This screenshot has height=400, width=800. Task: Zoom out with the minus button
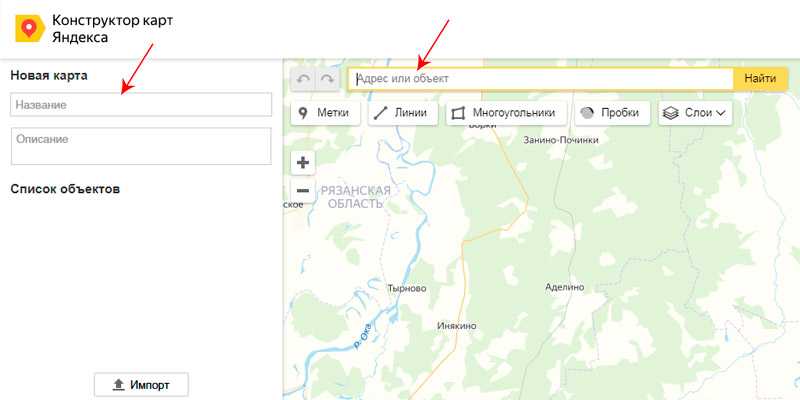pyautogui.click(x=303, y=190)
